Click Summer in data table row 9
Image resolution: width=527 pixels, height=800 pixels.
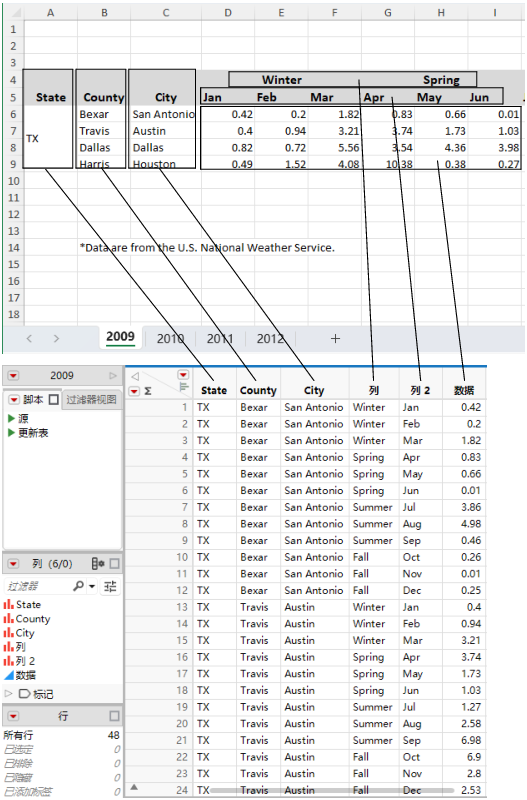(372, 540)
